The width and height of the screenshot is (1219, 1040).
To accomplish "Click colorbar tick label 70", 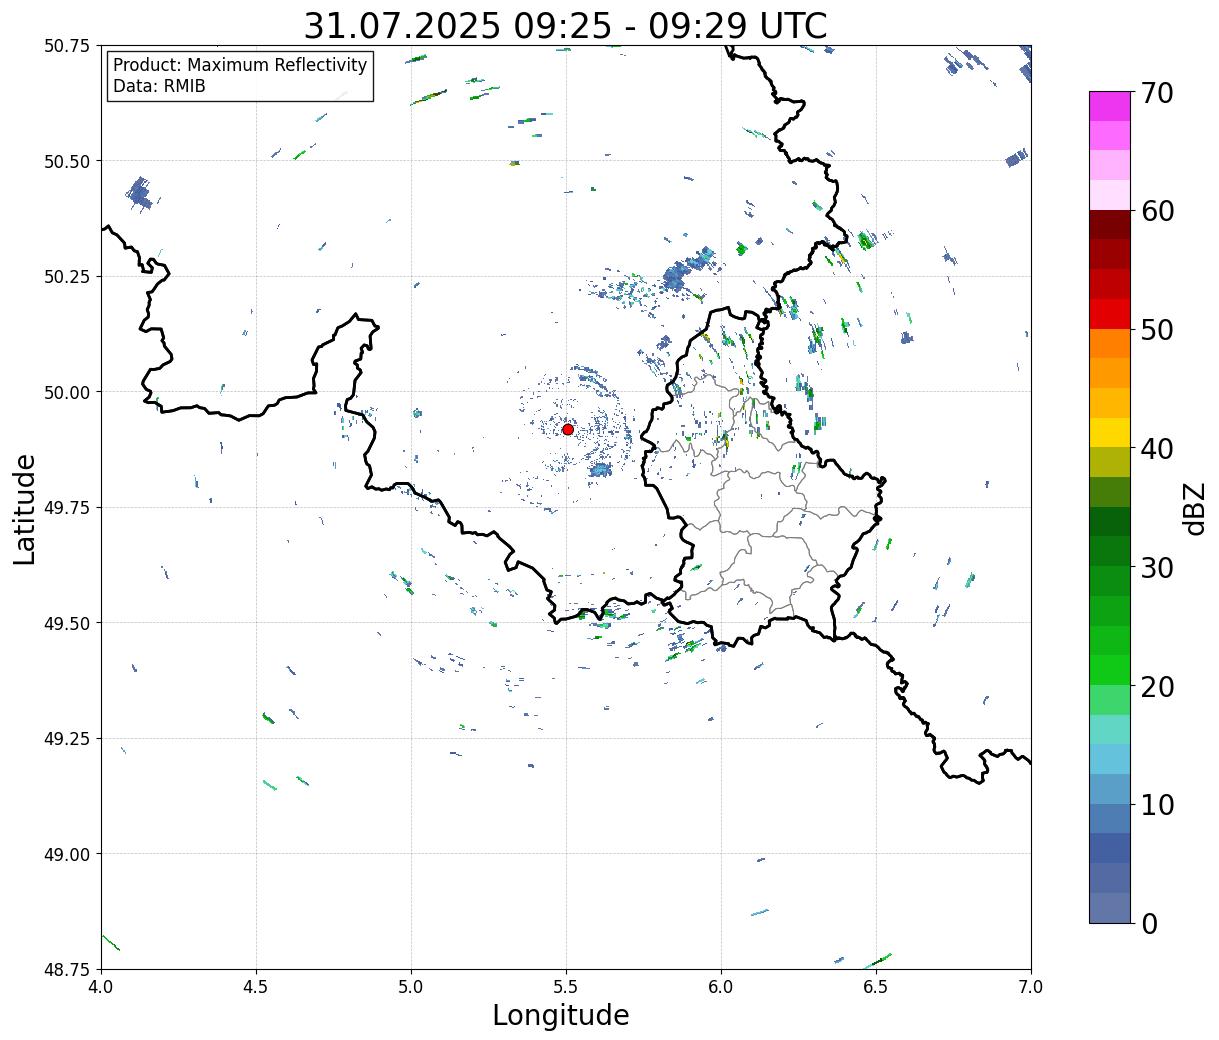I will click(x=1157, y=93).
